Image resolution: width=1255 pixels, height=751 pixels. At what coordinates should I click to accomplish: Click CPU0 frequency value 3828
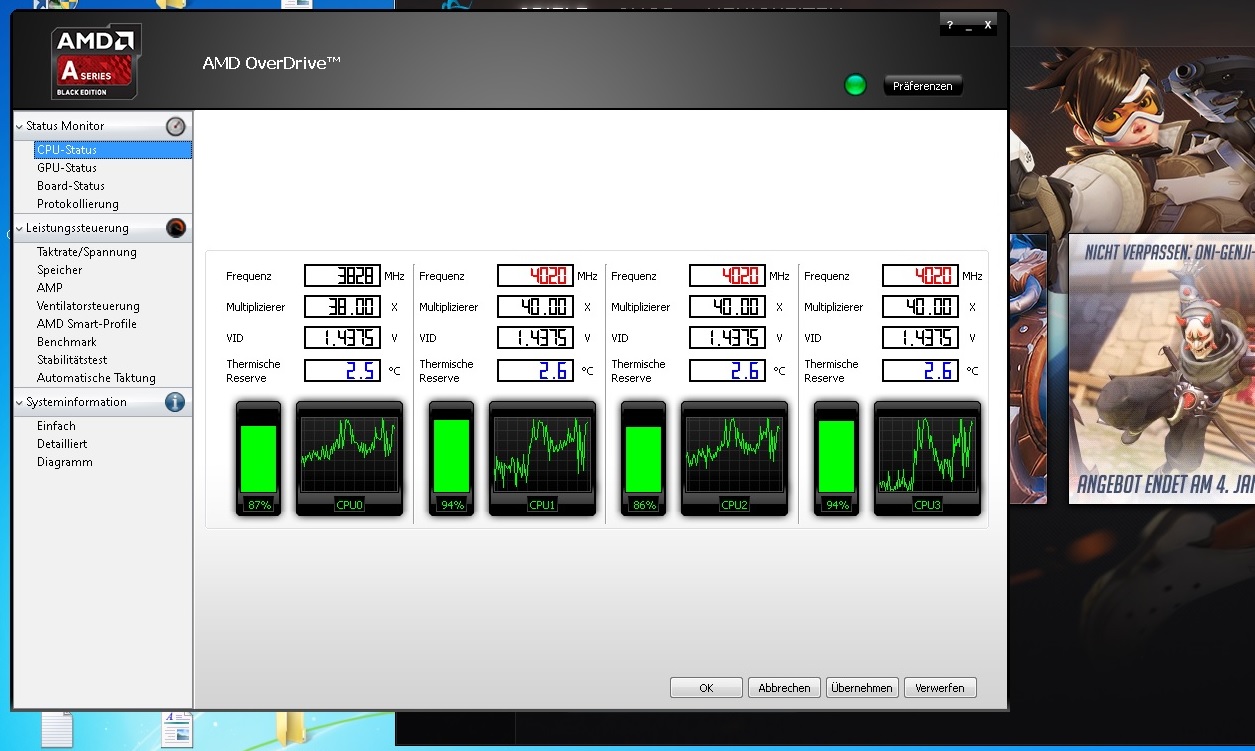[x=342, y=276]
